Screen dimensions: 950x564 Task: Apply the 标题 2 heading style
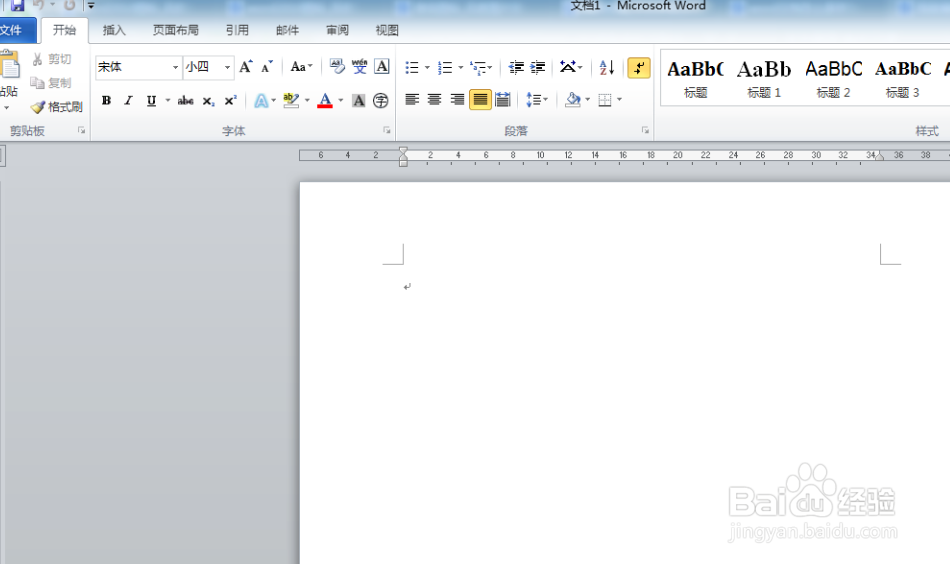[833, 79]
